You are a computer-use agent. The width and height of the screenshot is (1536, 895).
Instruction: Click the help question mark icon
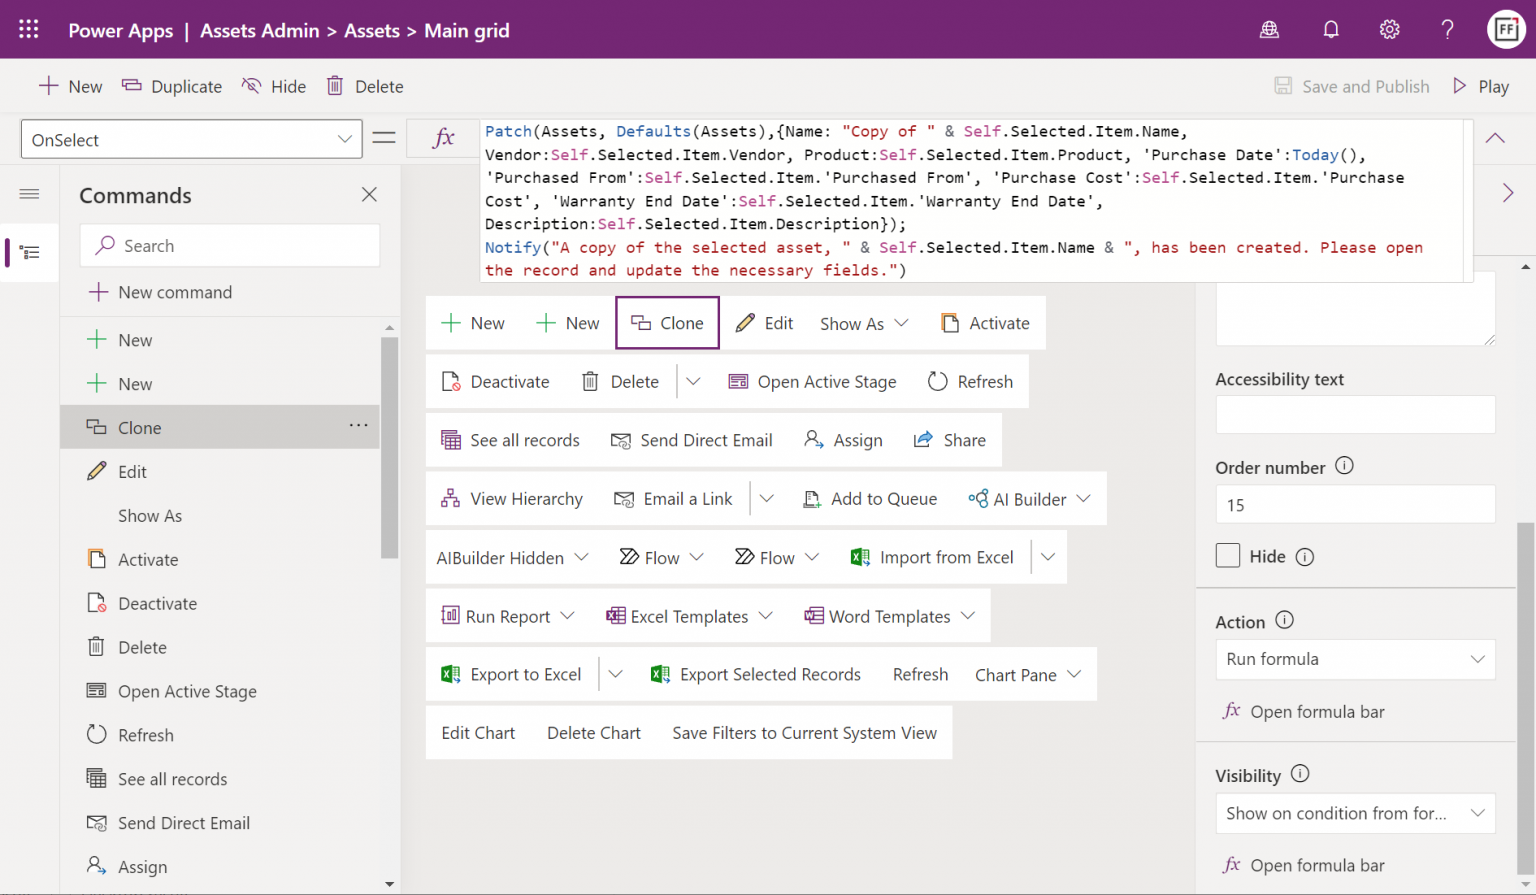pyautogui.click(x=1447, y=30)
